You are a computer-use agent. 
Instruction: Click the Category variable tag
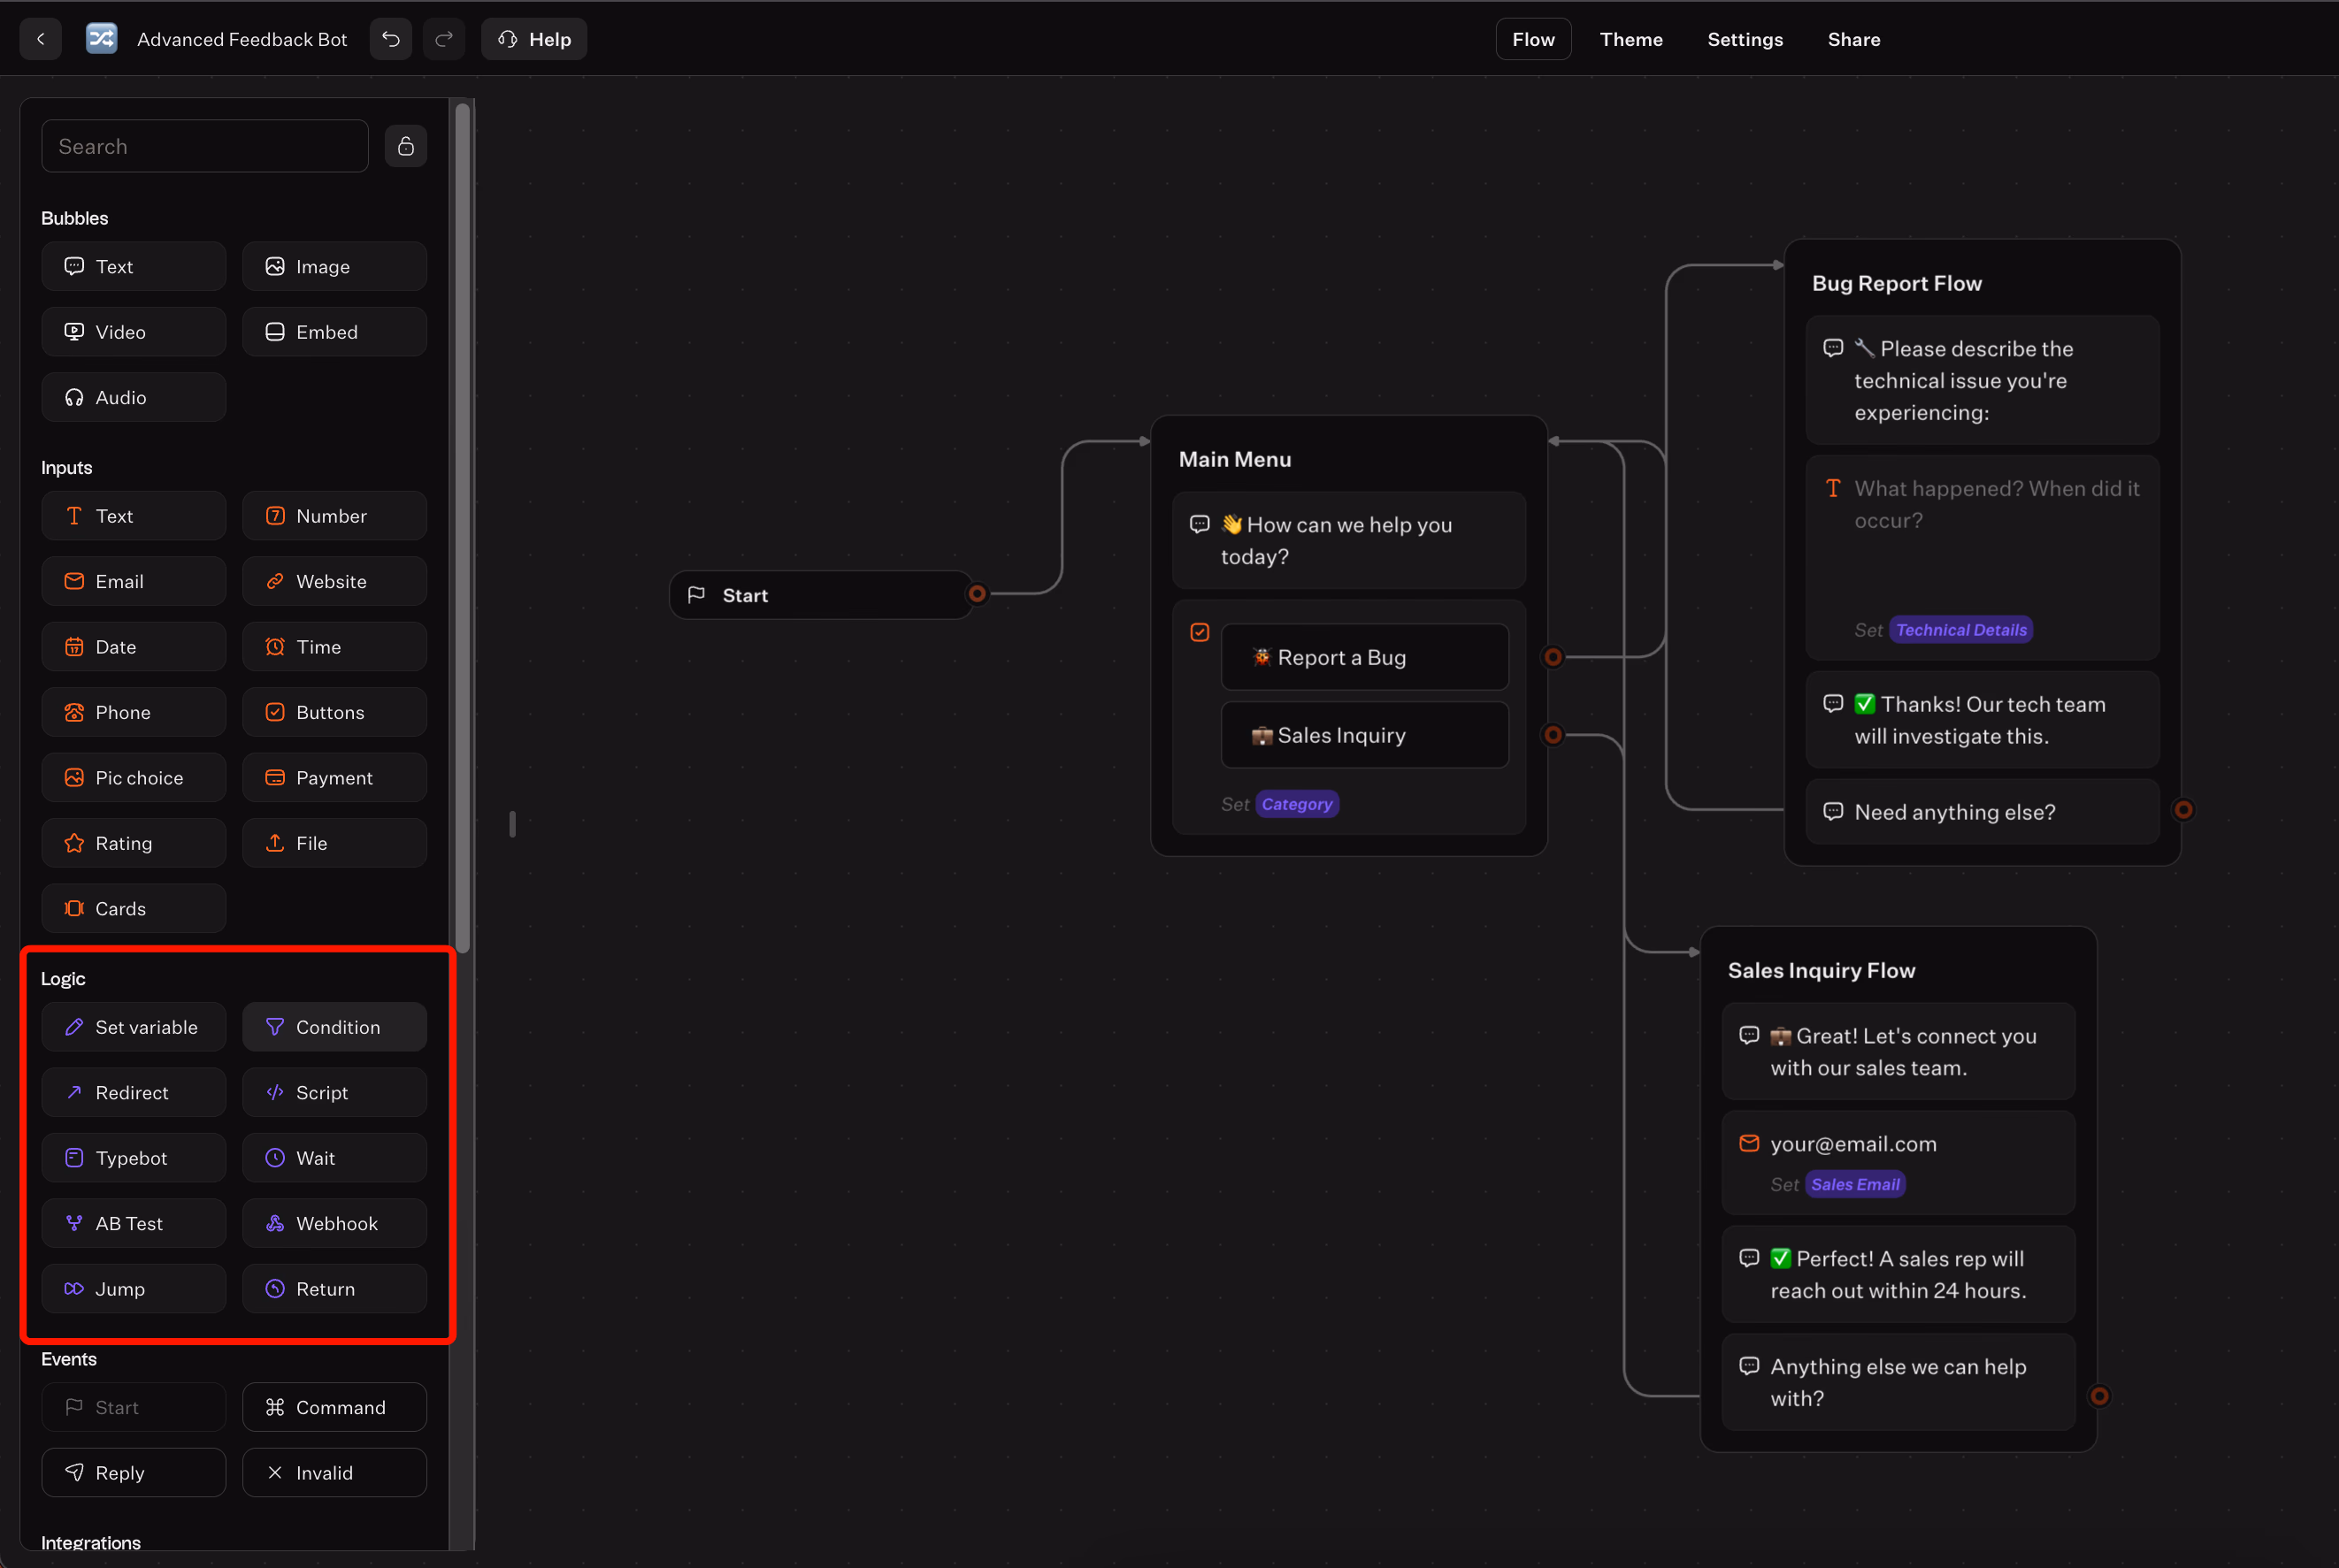point(1297,804)
